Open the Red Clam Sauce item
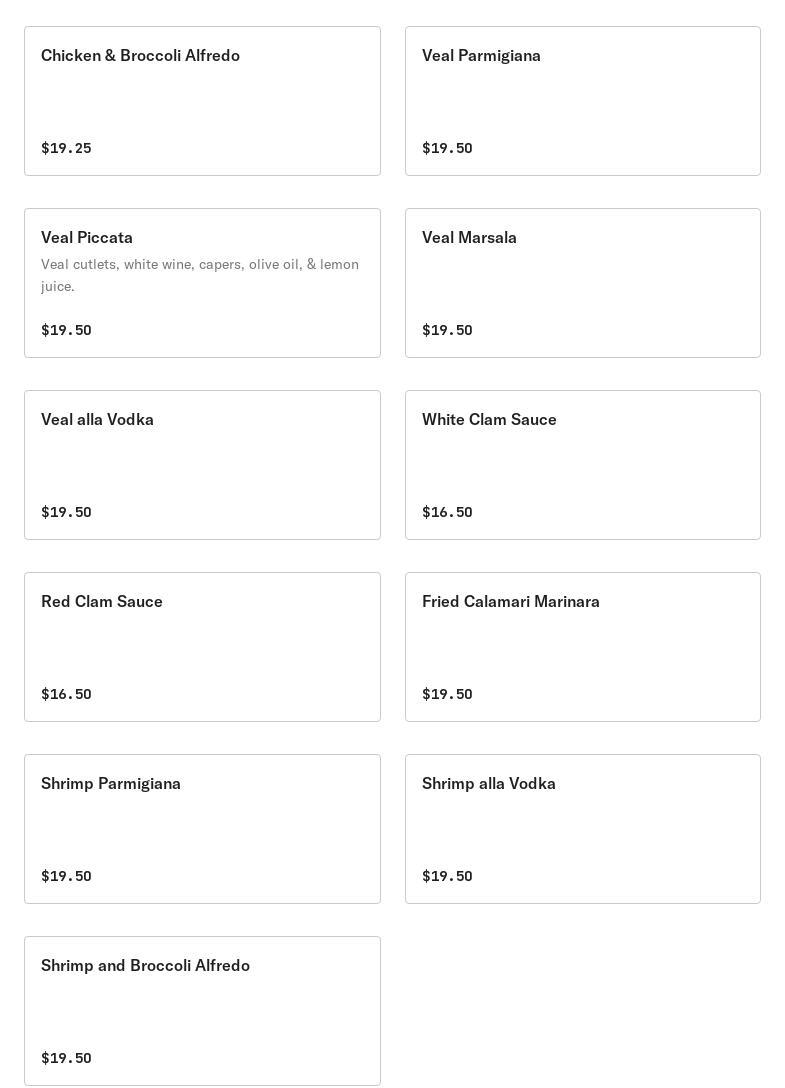Viewport: 785px width, 1088px height. coord(202,647)
